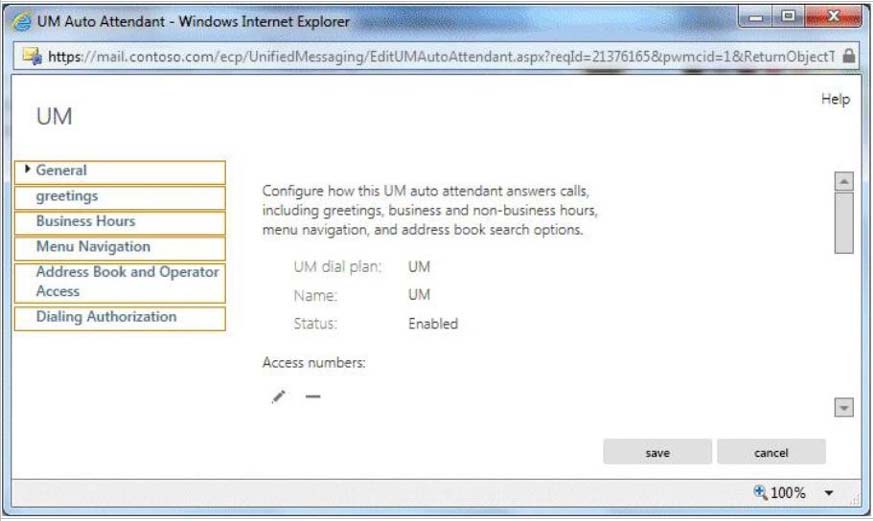This screenshot has height=521, width=873.
Task: Click the pencil edit icon under Access numbers
Action: pyautogui.click(x=279, y=397)
